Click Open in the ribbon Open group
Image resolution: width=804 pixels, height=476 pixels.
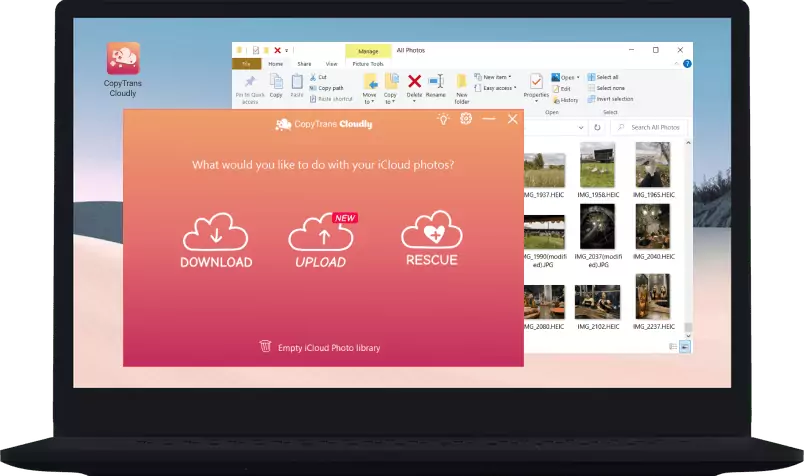[562, 77]
